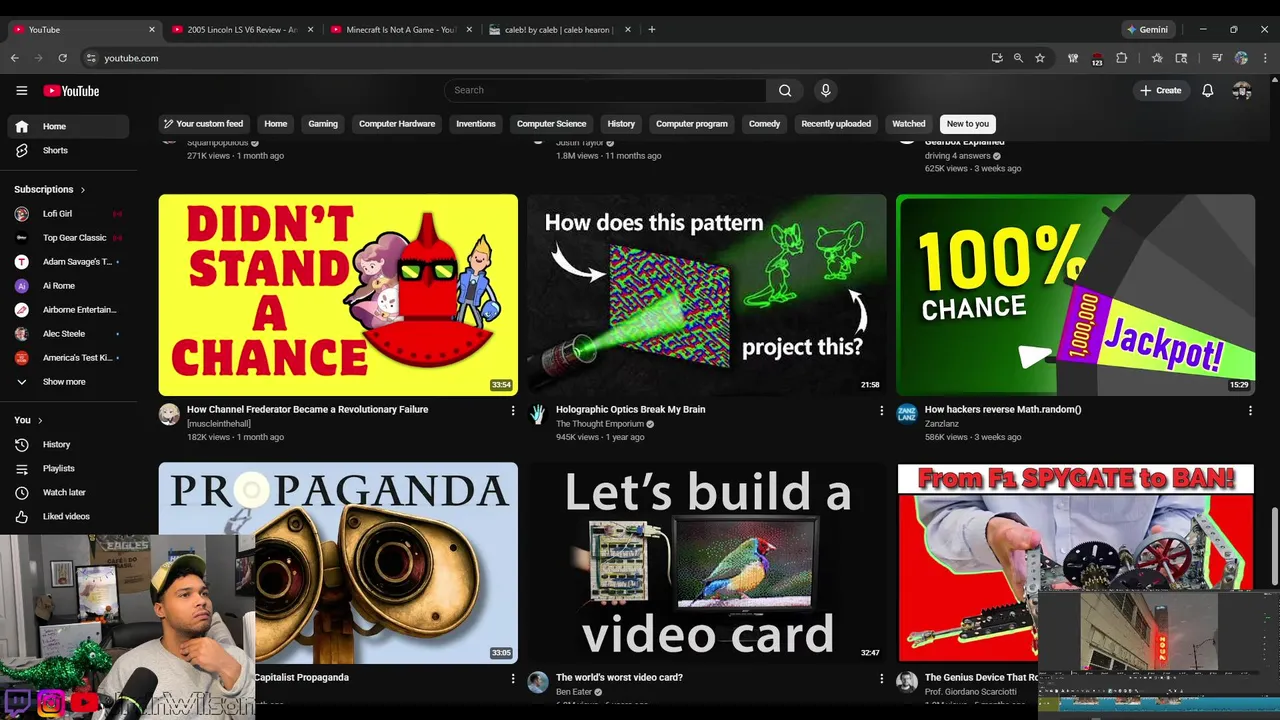Open options menu for world's worst video card
Image resolution: width=1280 pixels, height=720 pixels.
(881, 678)
